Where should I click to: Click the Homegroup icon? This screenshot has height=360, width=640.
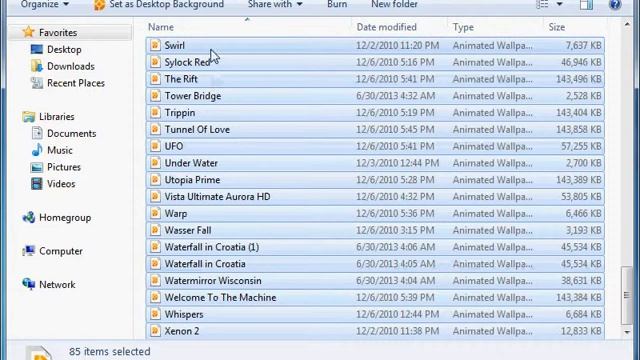(x=29, y=218)
